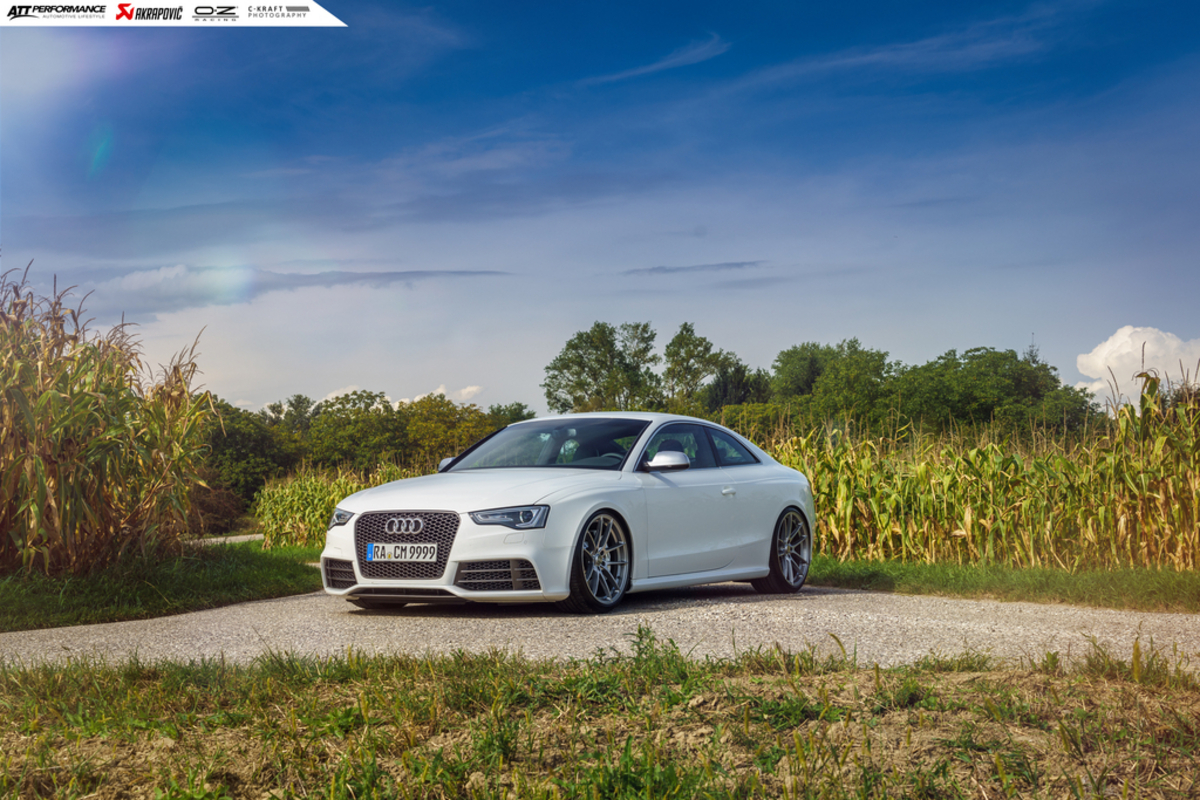Click the white car hood
Viewport: 1200px width, 800px height.
pos(450,490)
